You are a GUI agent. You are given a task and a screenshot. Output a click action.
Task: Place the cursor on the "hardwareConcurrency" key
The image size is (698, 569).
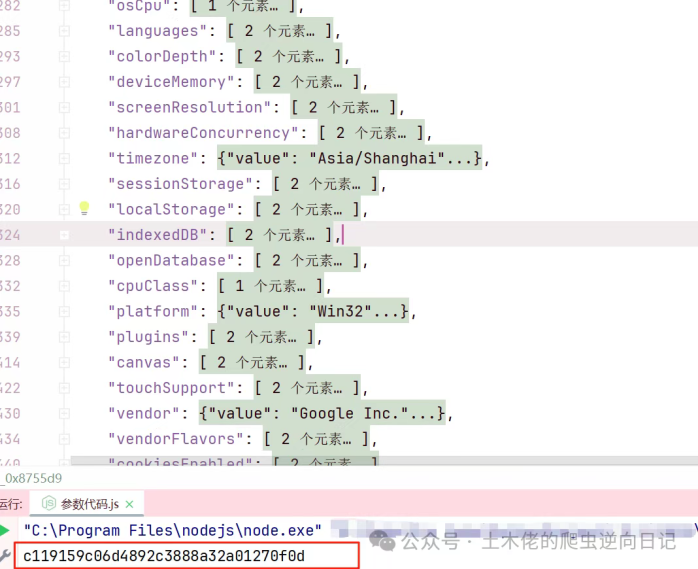(198, 133)
